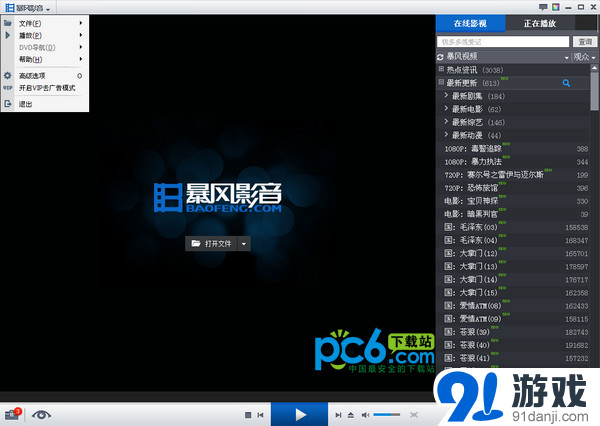Select the 1080P: 毒誓追踪 entry
The width and height of the screenshot is (600, 426).
click(513, 149)
